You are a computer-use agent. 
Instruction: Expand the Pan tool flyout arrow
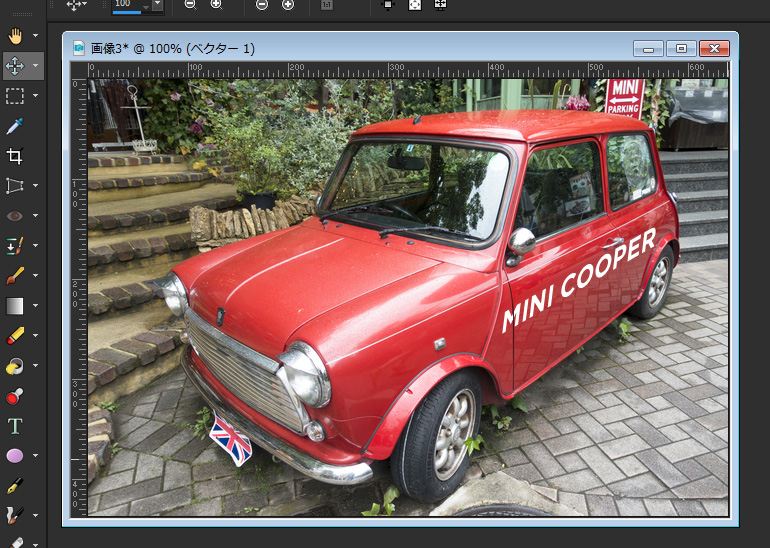35,36
